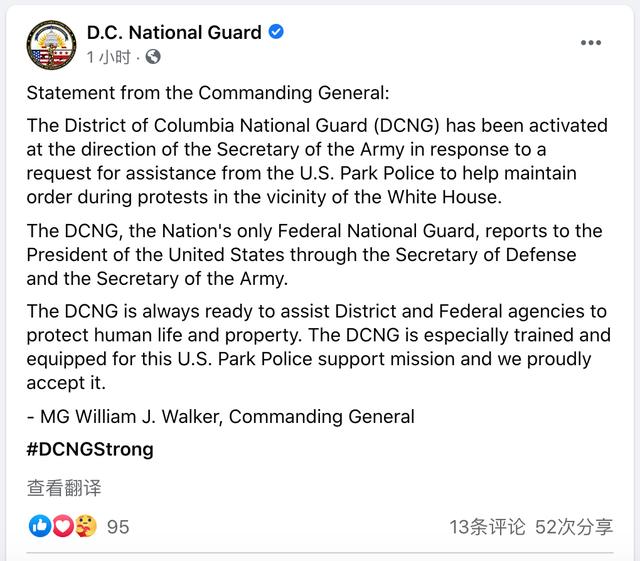This screenshot has height=561, width=640.
Task: Open the post timestamp "1小时"
Action: pos(108,57)
